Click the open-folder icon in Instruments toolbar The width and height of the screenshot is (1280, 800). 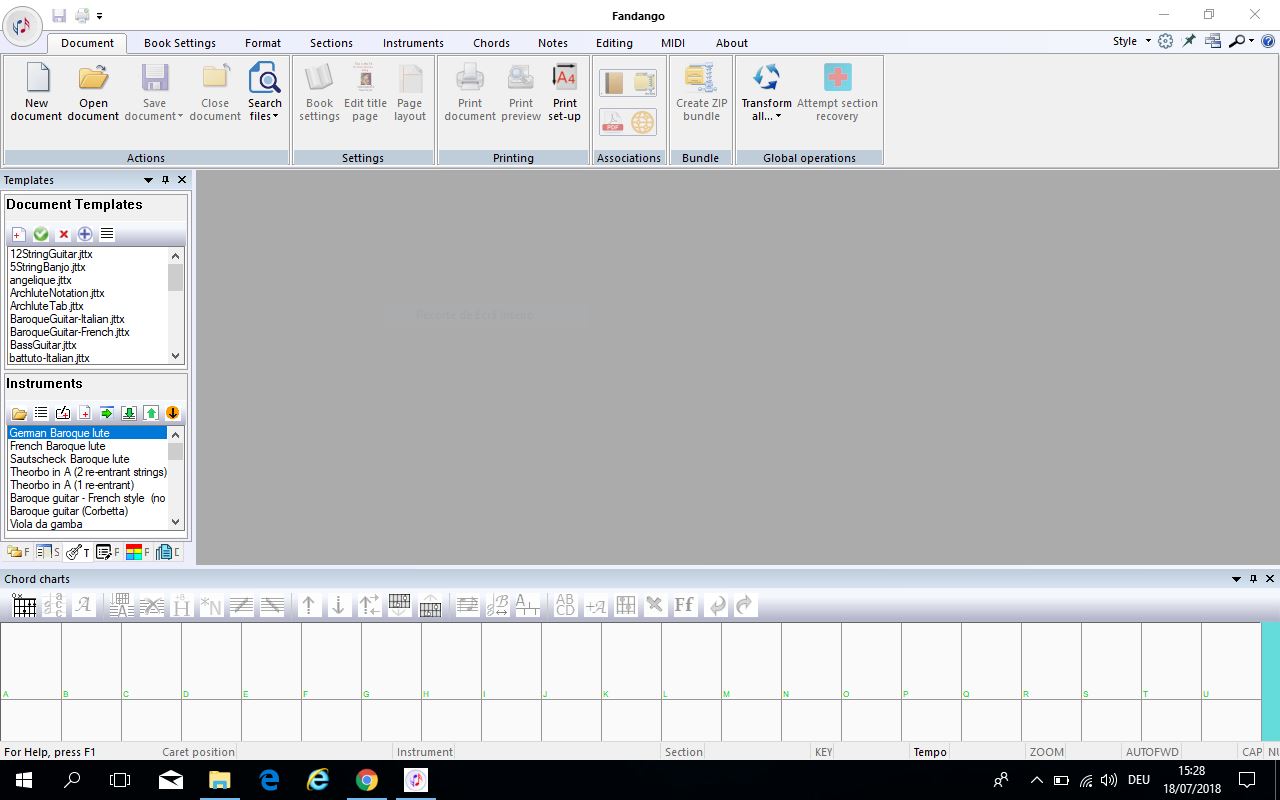pos(19,413)
